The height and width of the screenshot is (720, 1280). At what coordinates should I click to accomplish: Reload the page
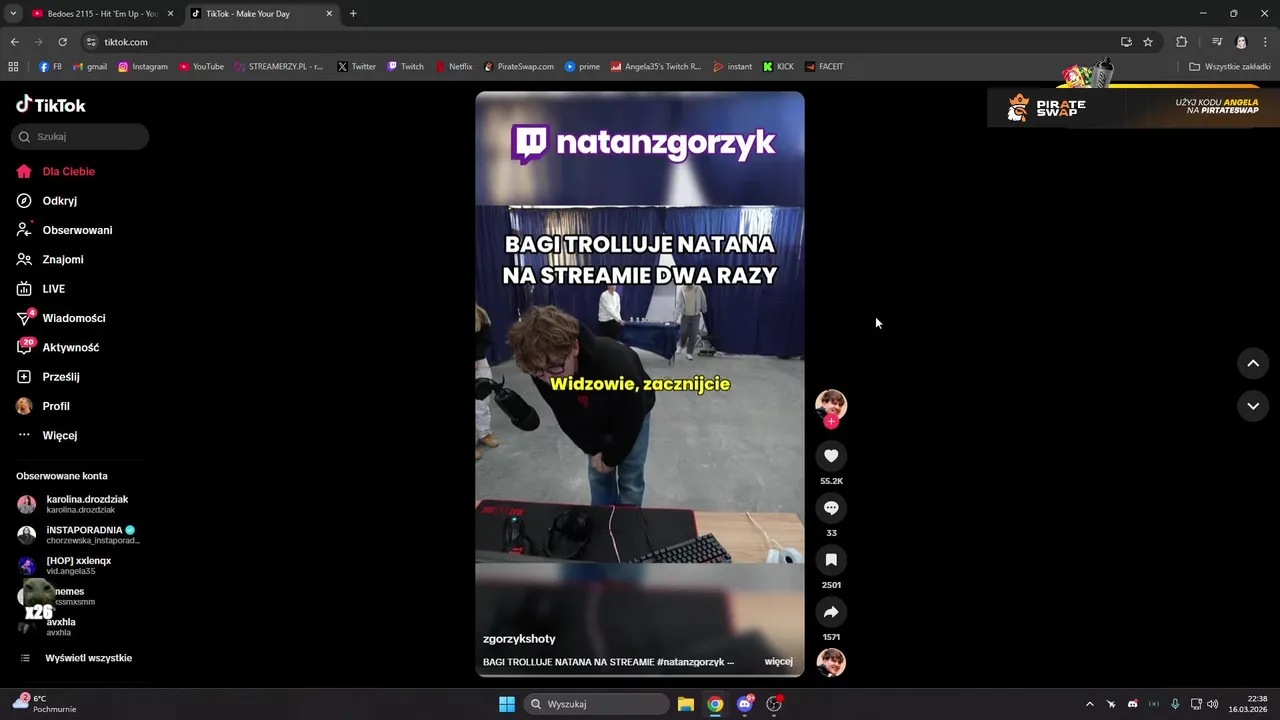pos(62,42)
